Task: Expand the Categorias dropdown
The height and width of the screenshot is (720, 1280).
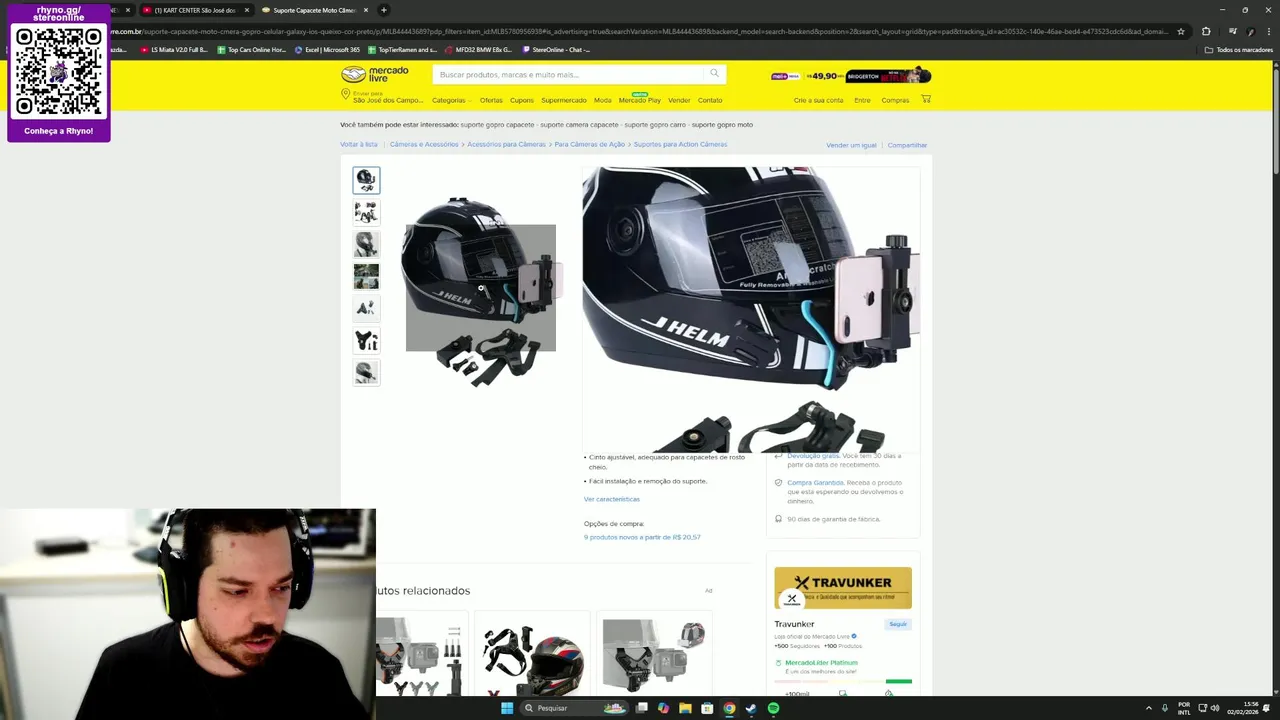Action: (451, 100)
